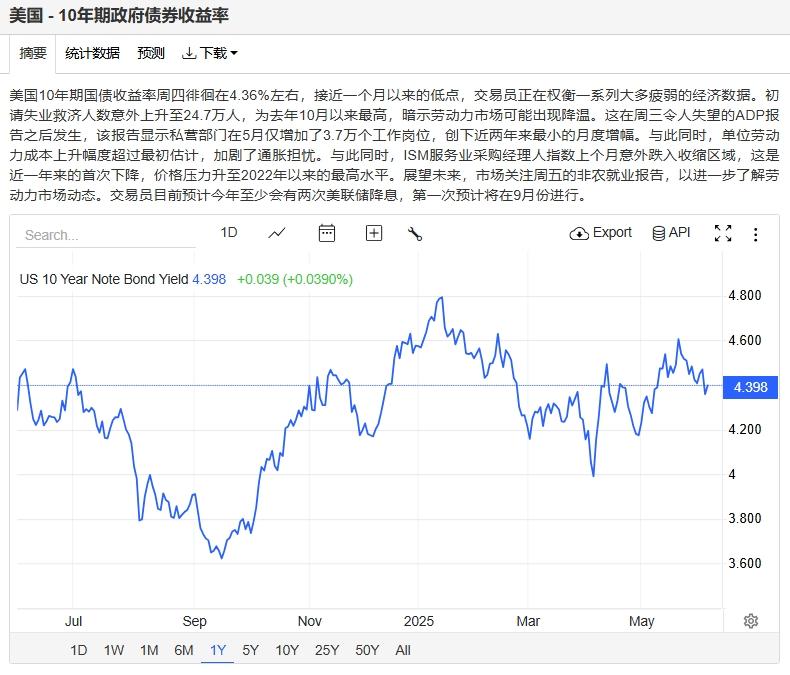Open the chart type line icon
790x675 pixels.
tap(277, 233)
